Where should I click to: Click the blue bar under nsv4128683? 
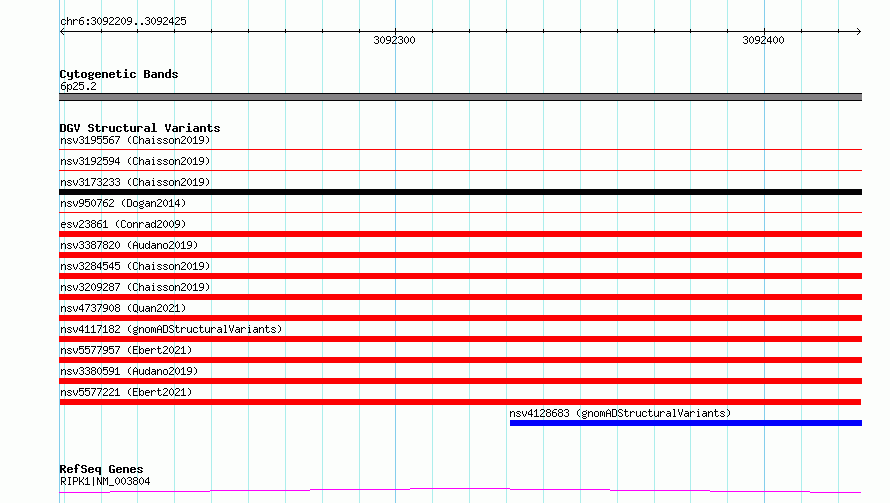pyautogui.click(x=686, y=423)
